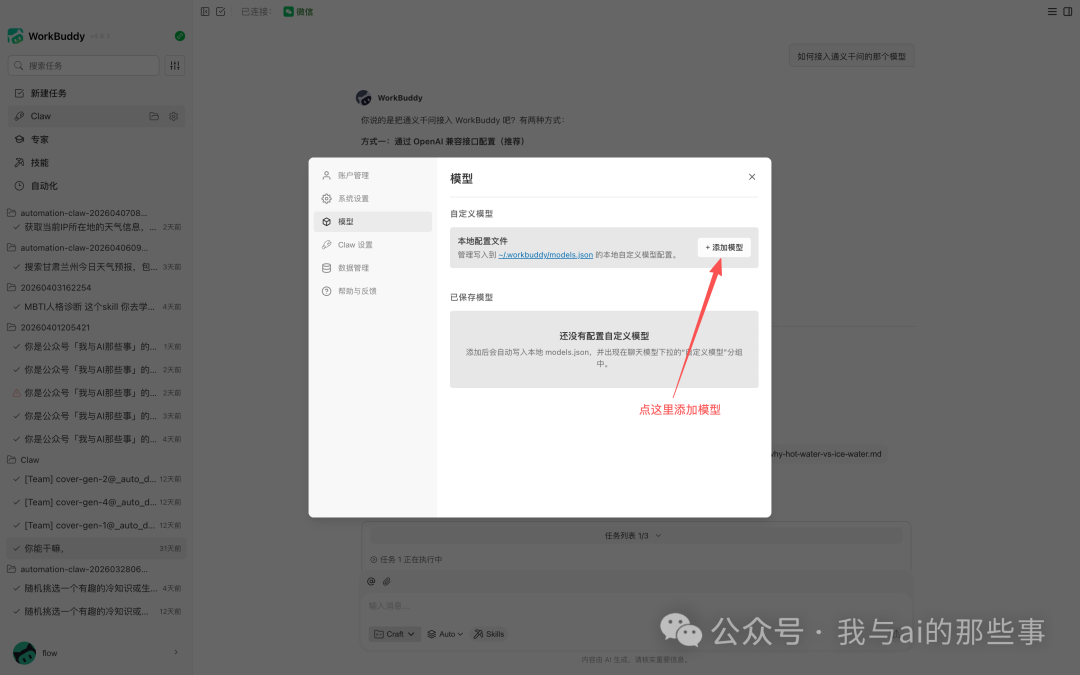1080x675 pixels.
Task: Select the Claw sidebar entry
Action: [x=96, y=116]
